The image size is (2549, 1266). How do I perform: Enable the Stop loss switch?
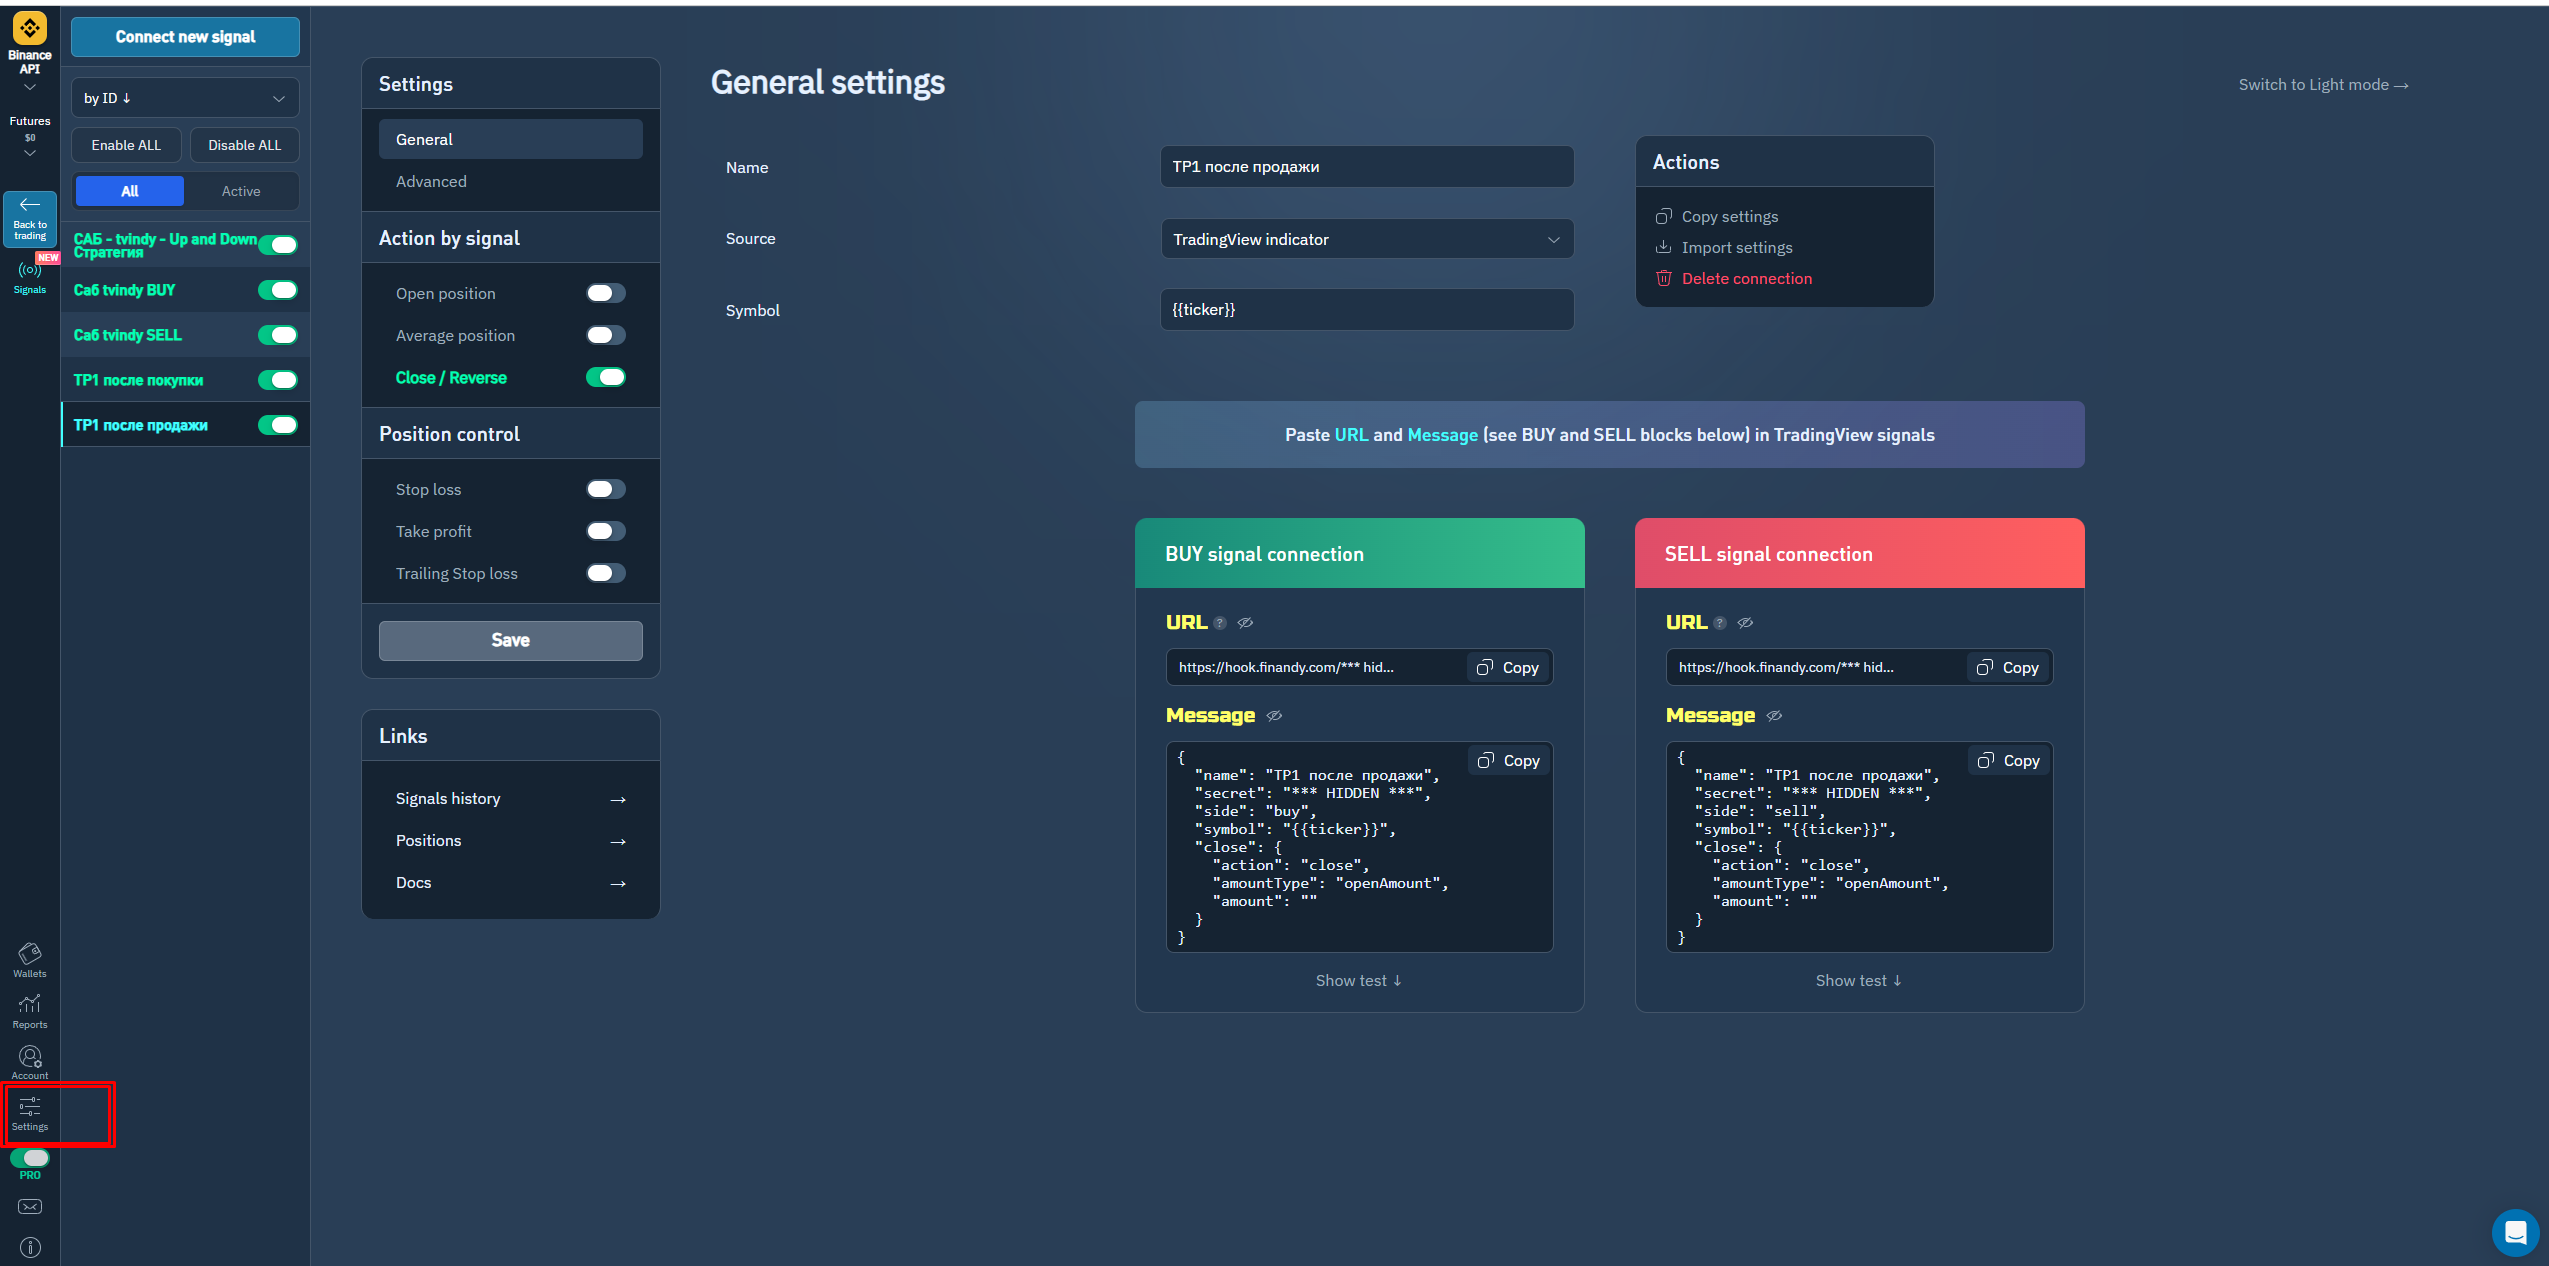pyautogui.click(x=606, y=489)
